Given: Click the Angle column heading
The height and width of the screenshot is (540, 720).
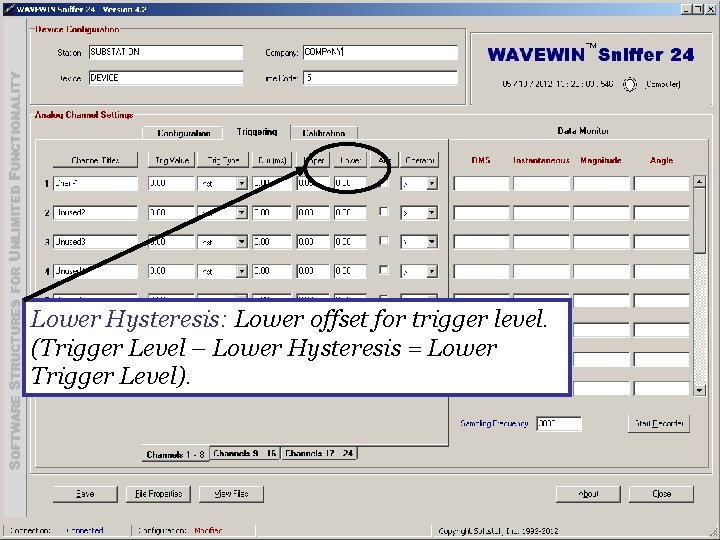Looking at the screenshot, I should (661, 160).
